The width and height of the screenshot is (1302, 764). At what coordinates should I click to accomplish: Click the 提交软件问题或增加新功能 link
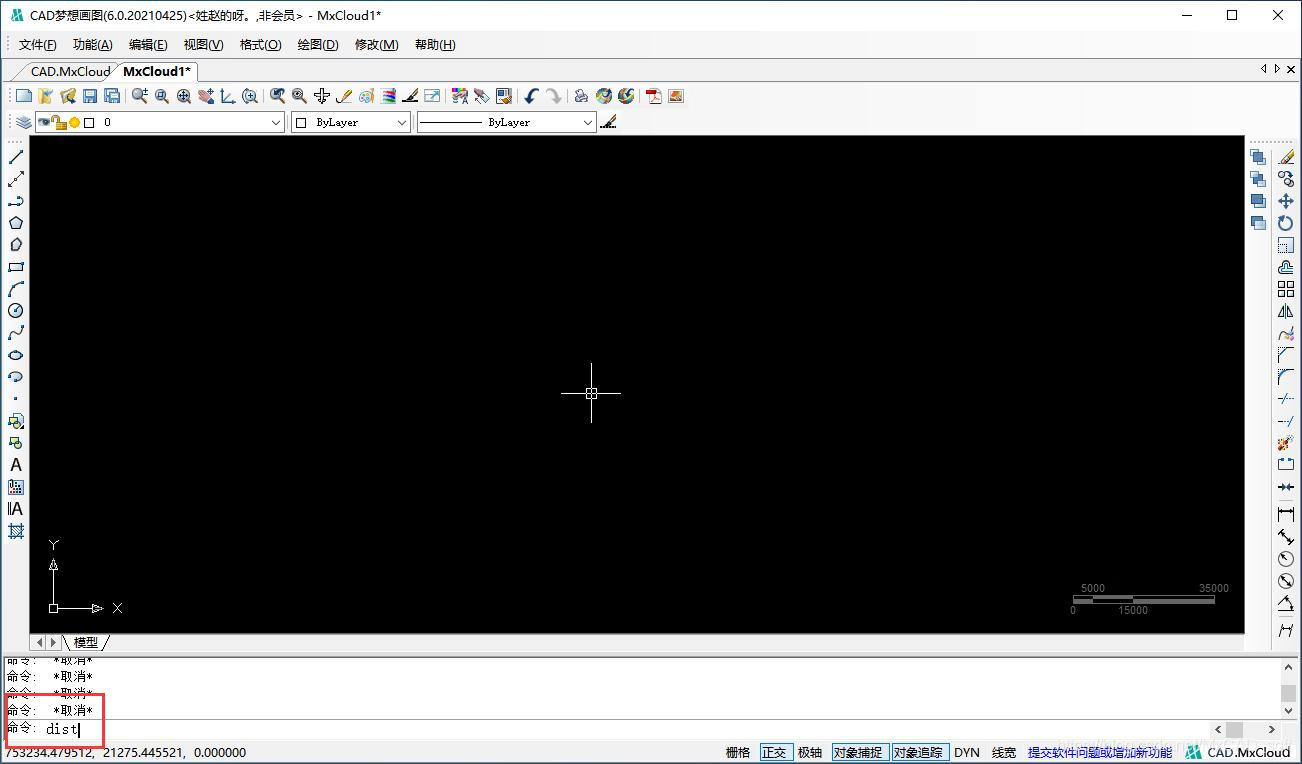pos(1100,752)
